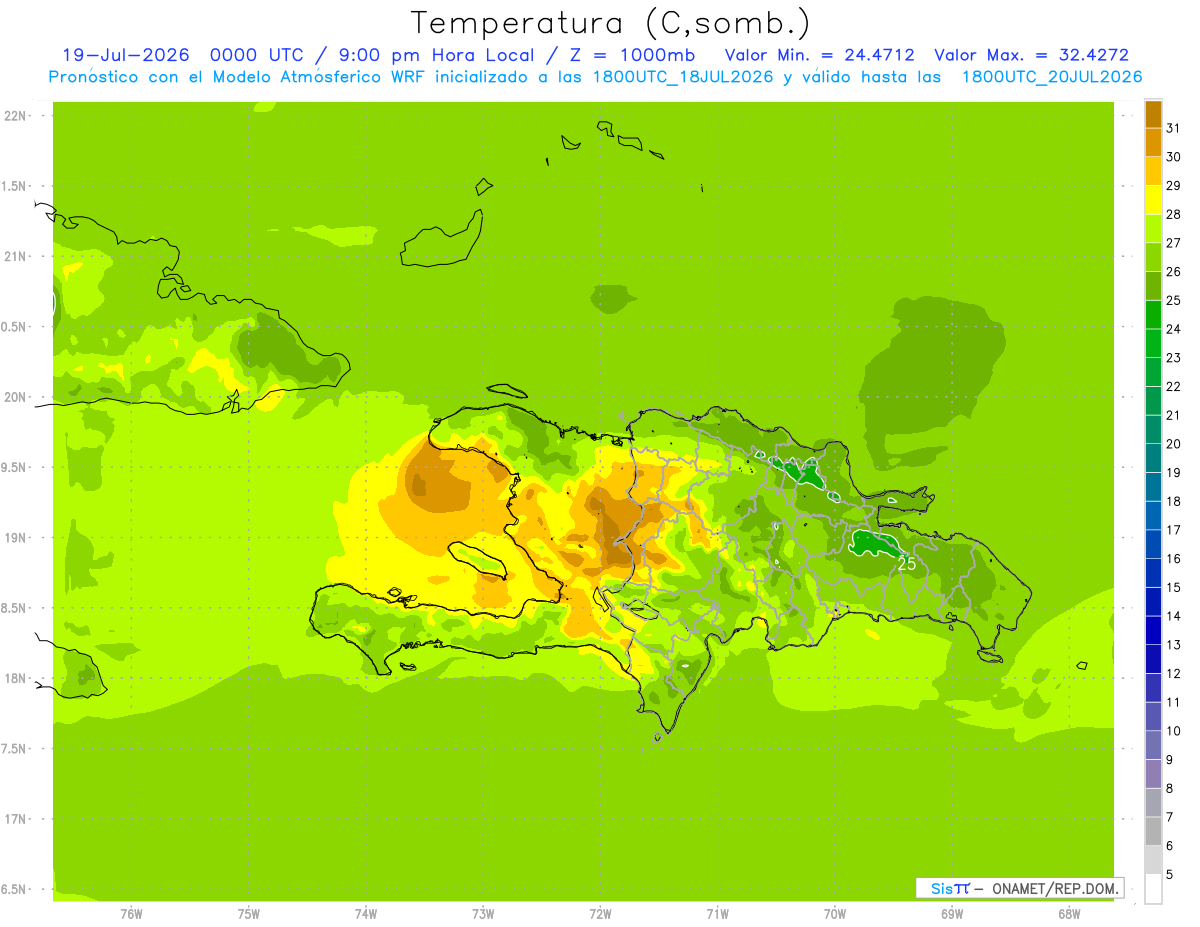Click the "Valor Min. = 24.4712" value

(819, 55)
